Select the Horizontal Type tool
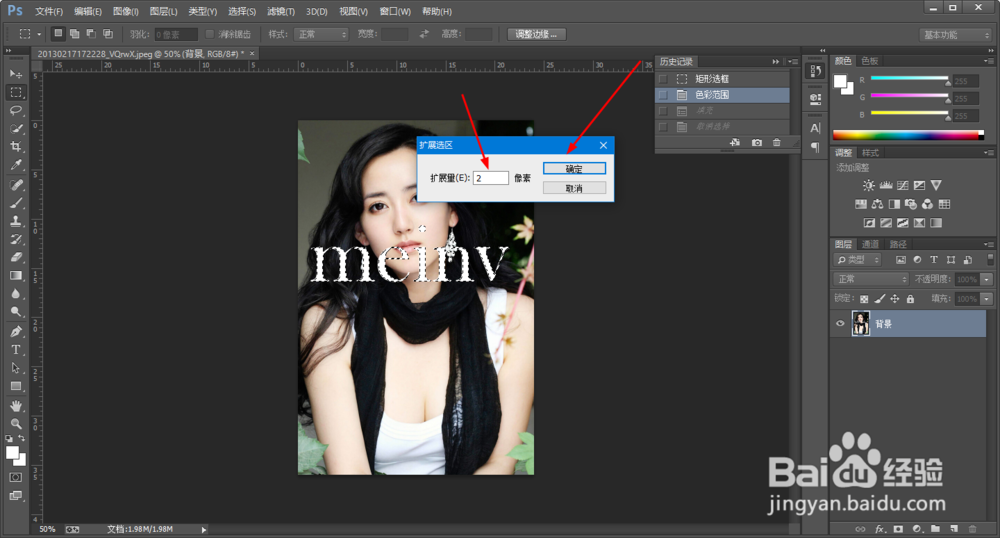Screen dimensions: 1000x538 tap(16, 349)
